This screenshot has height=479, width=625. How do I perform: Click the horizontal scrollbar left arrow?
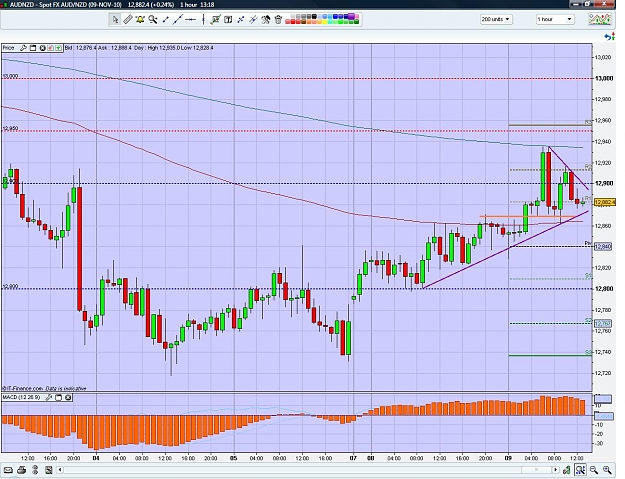(60, 470)
